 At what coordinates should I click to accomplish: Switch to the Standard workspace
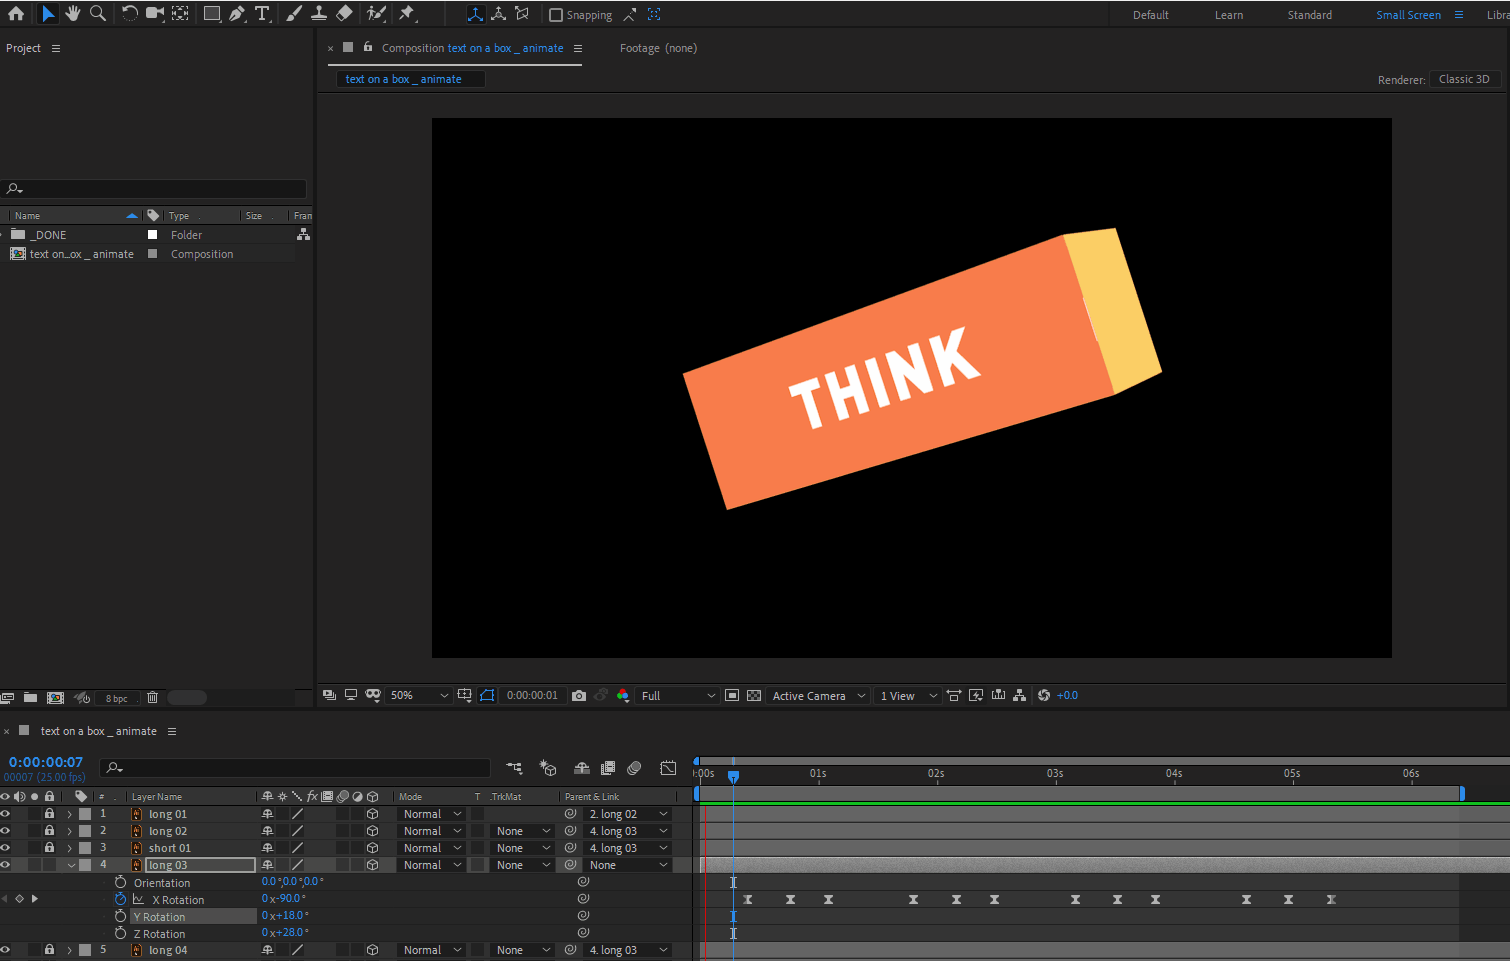point(1309,15)
